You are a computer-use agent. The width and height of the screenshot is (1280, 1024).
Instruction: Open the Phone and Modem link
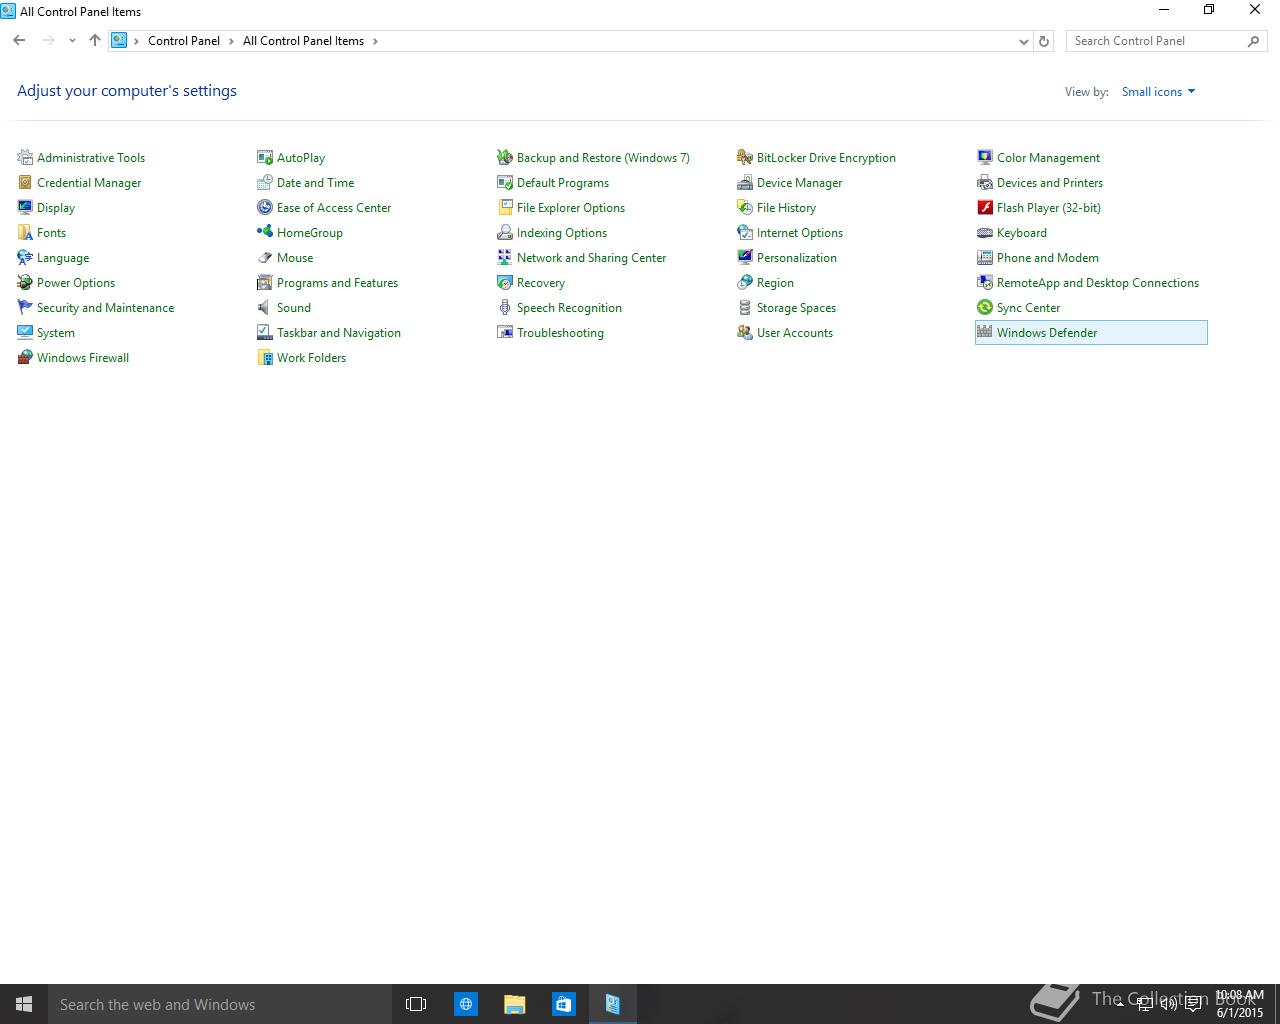pos(1048,258)
